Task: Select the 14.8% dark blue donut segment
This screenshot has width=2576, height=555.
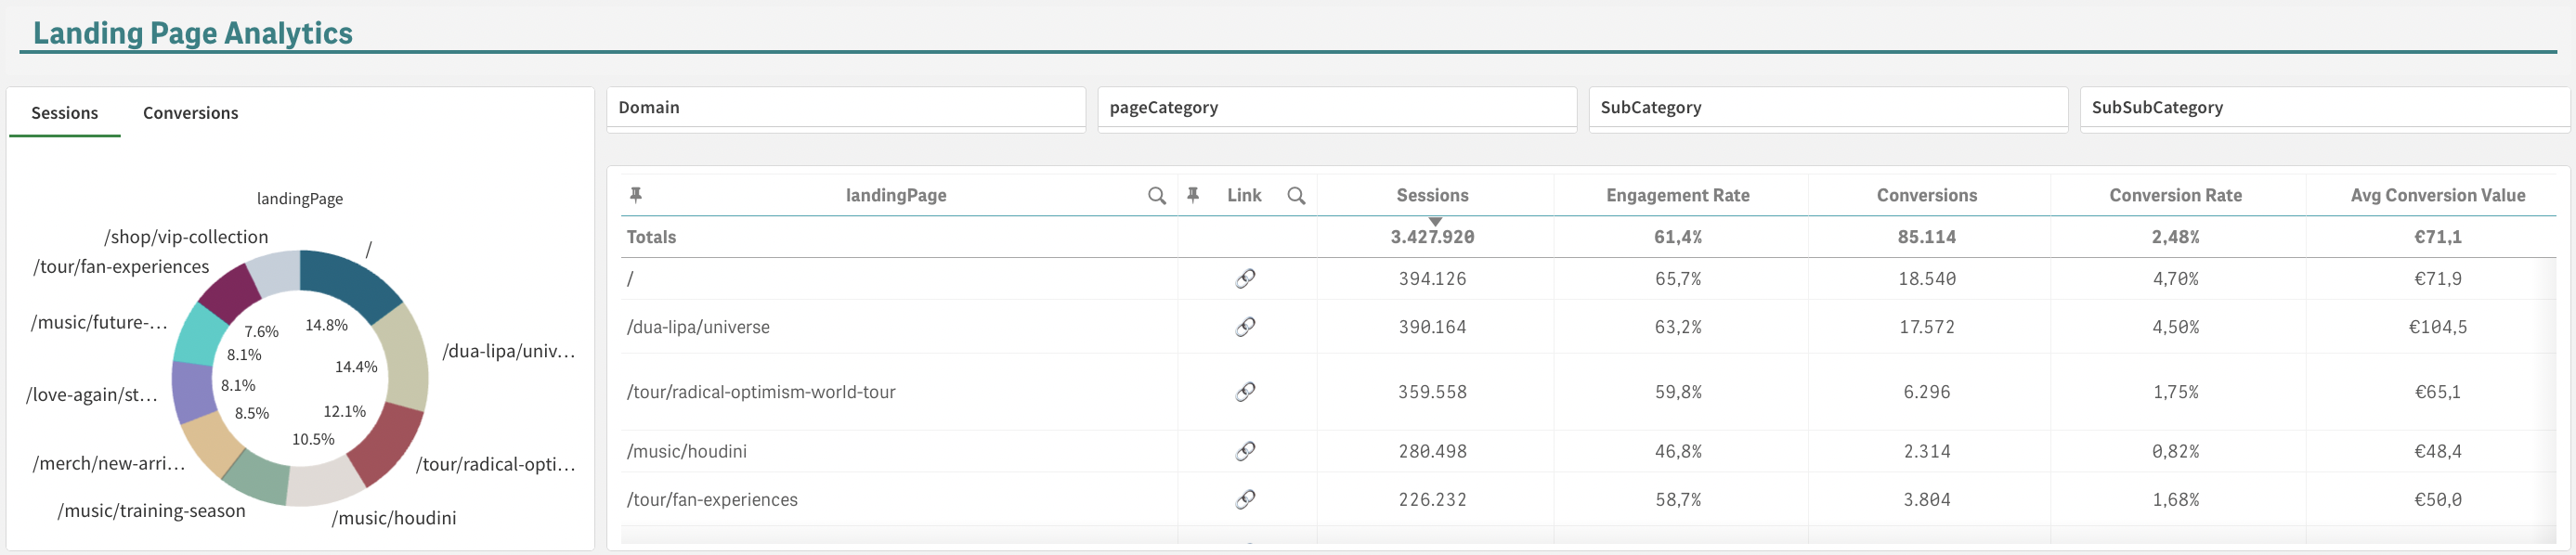Action: coord(348,281)
